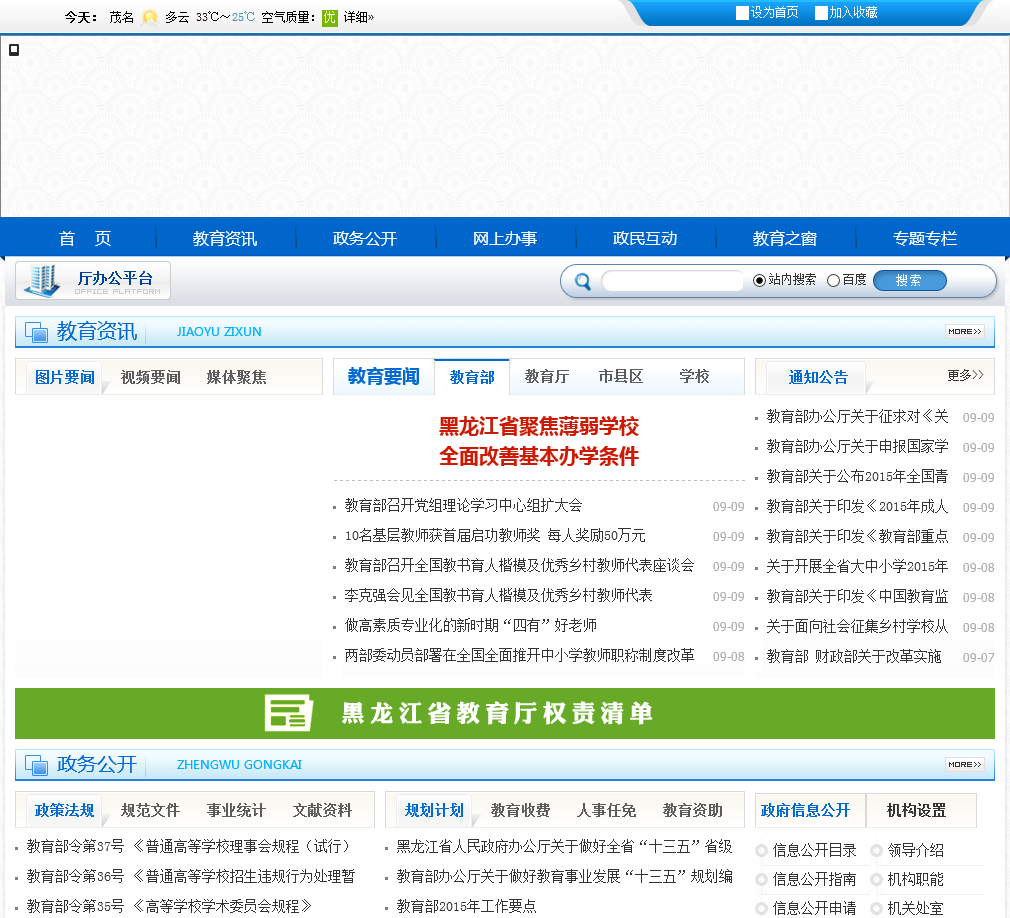The height and width of the screenshot is (918, 1010).
Task: Switch to 学校 news tab
Action: 694,376
